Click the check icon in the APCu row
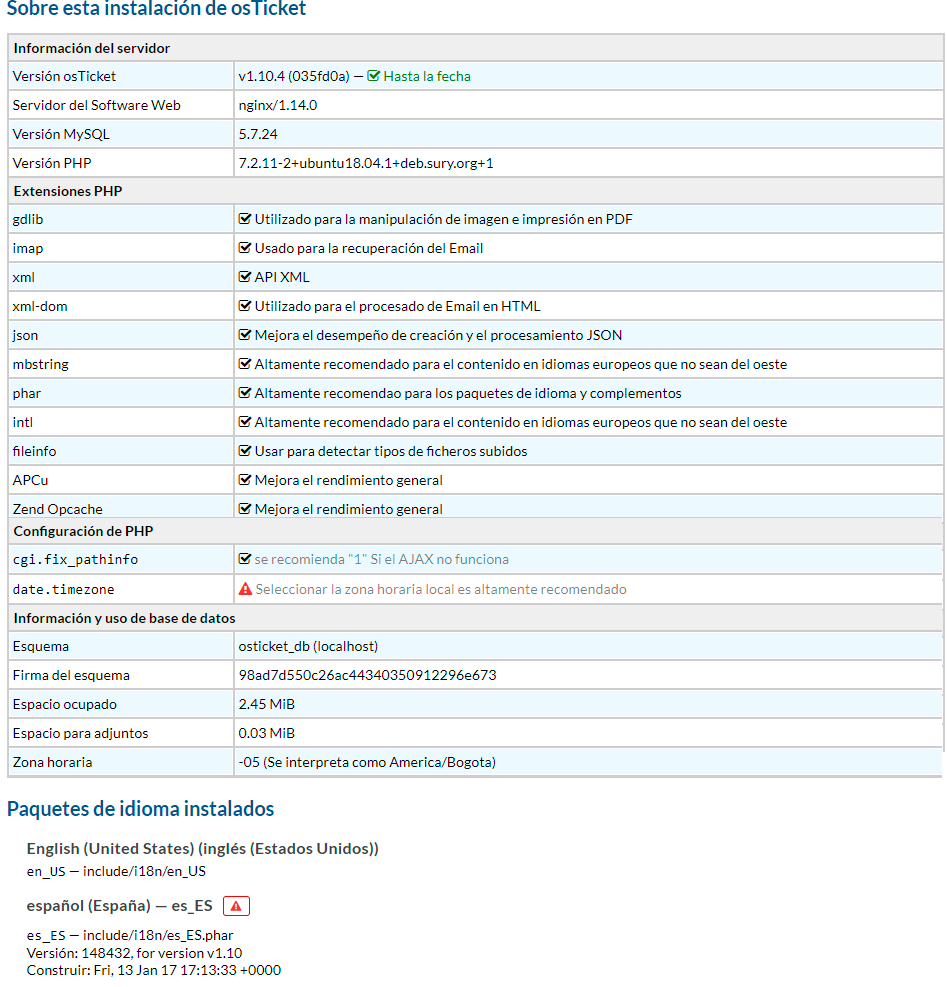The height and width of the screenshot is (987, 947). point(244,480)
